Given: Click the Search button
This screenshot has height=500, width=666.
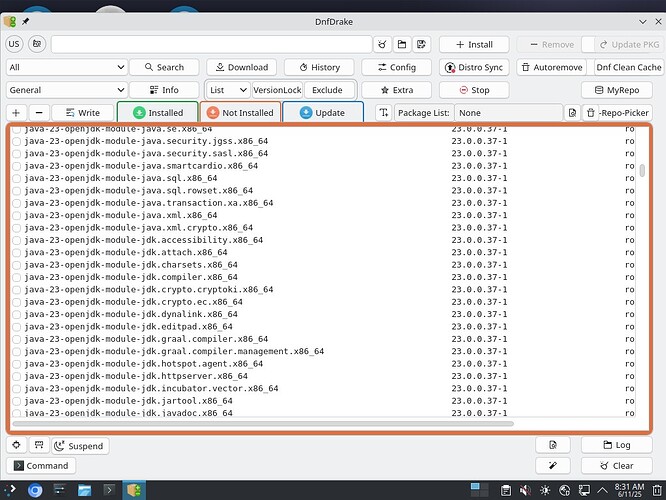Looking at the screenshot, I should coord(164,67).
